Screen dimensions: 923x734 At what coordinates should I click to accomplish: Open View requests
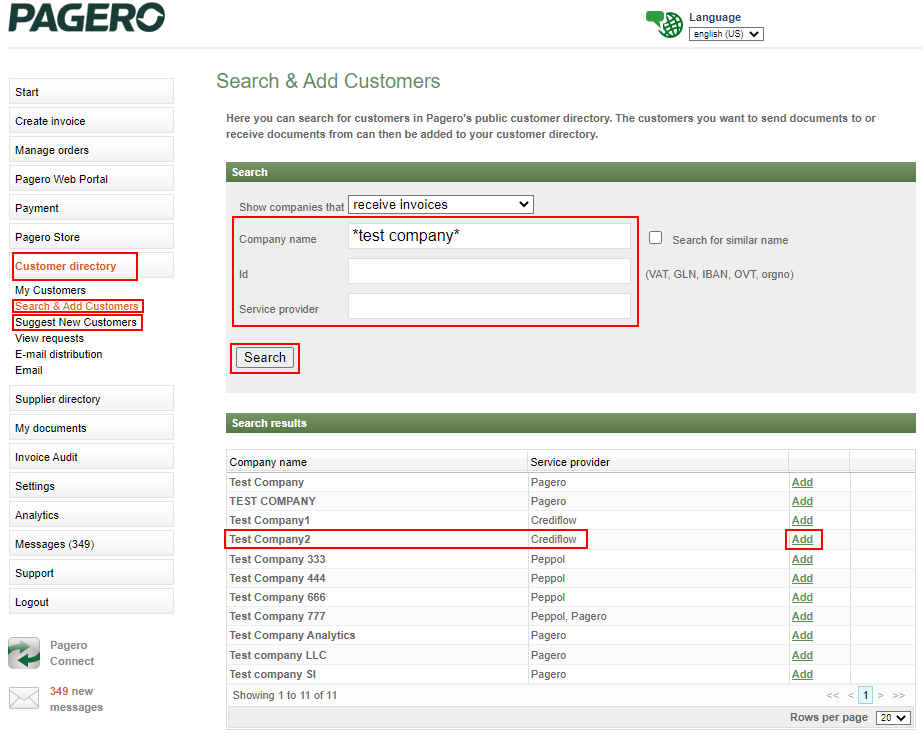pyautogui.click(x=49, y=338)
